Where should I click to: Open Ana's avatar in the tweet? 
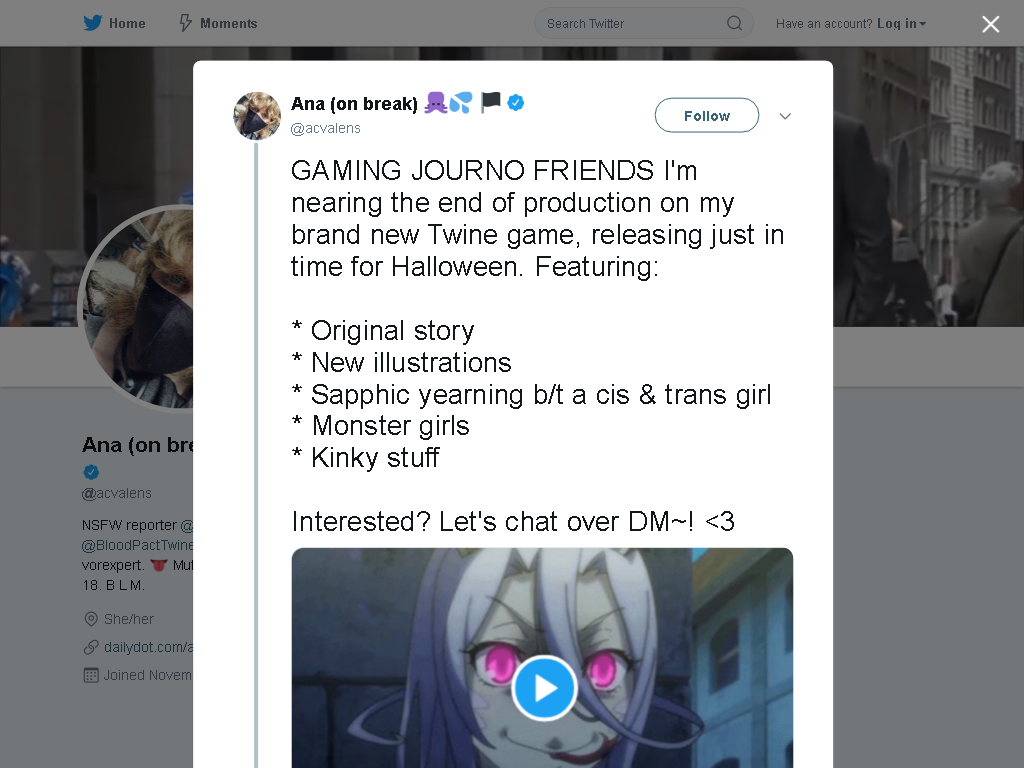point(257,116)
